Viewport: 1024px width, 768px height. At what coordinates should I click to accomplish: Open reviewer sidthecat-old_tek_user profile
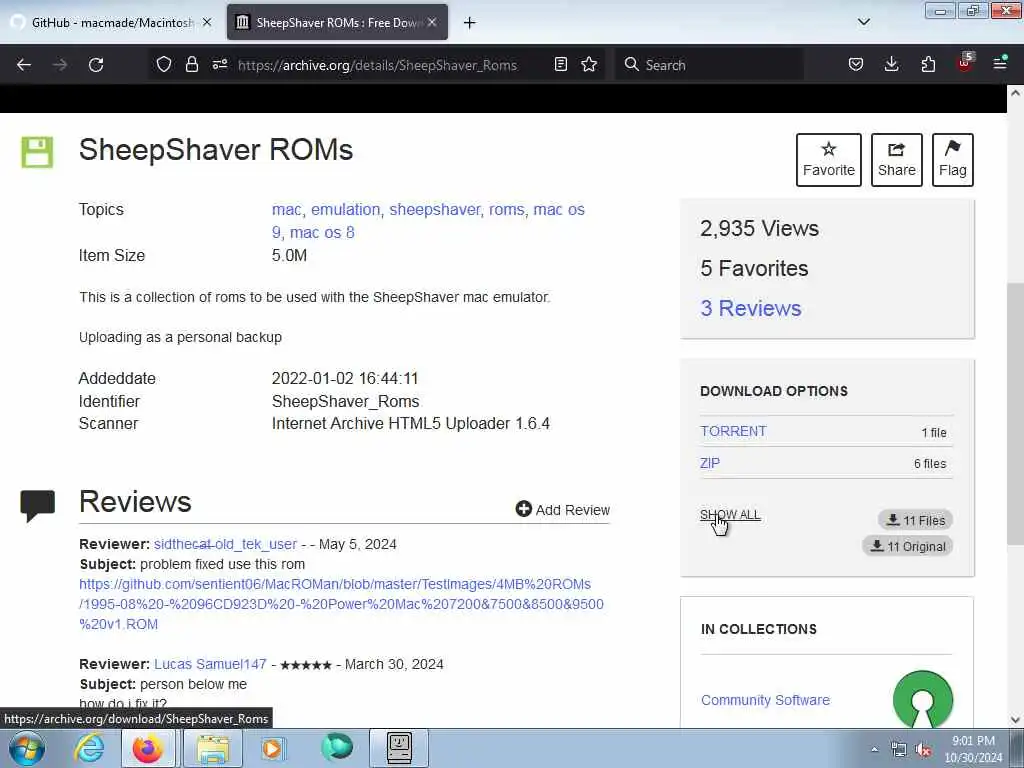pyautogui.click(x=225, y=544)
